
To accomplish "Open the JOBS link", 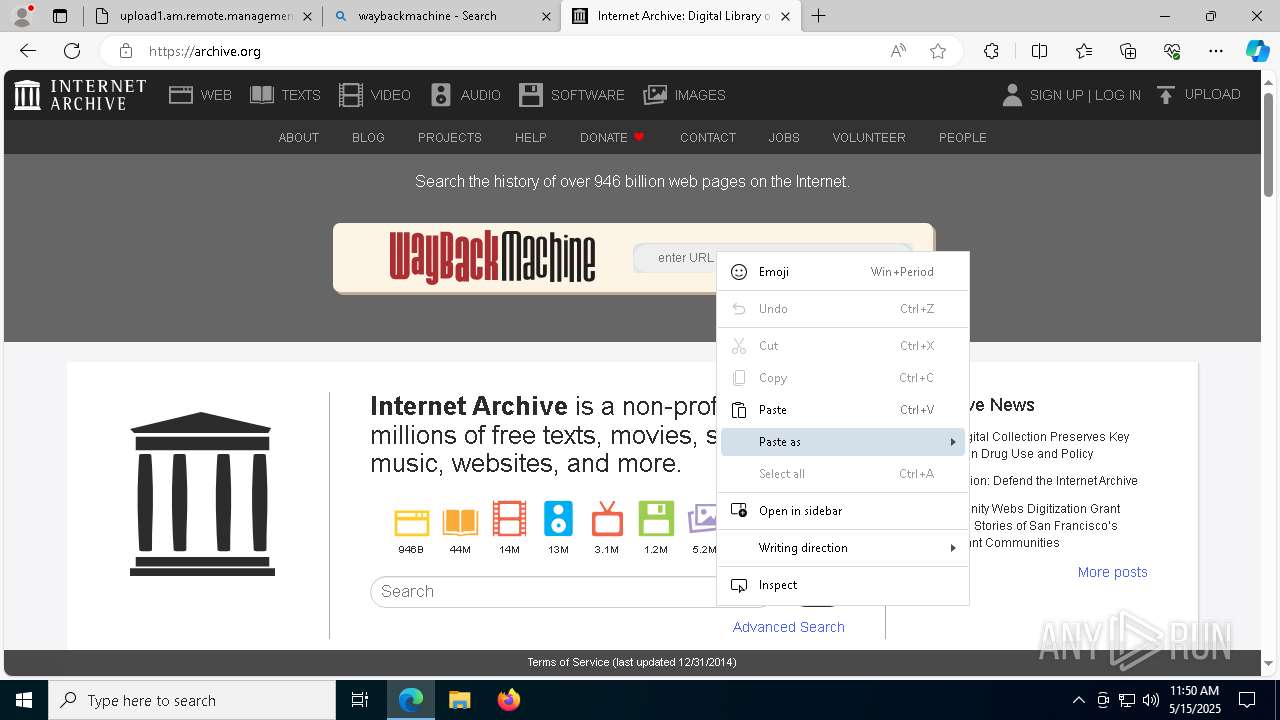I will click(784, 138).
